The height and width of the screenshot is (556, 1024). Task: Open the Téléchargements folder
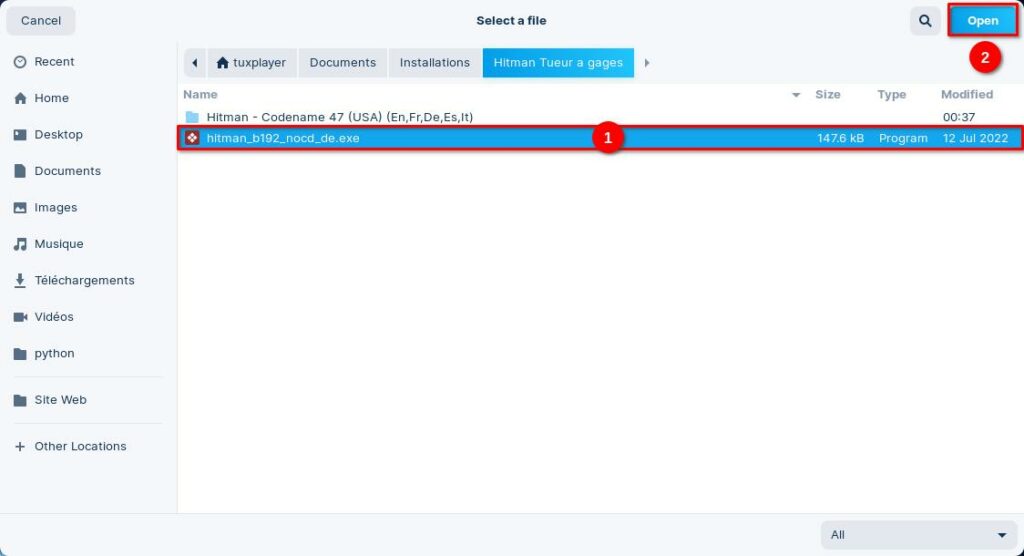tap(84, 281)
